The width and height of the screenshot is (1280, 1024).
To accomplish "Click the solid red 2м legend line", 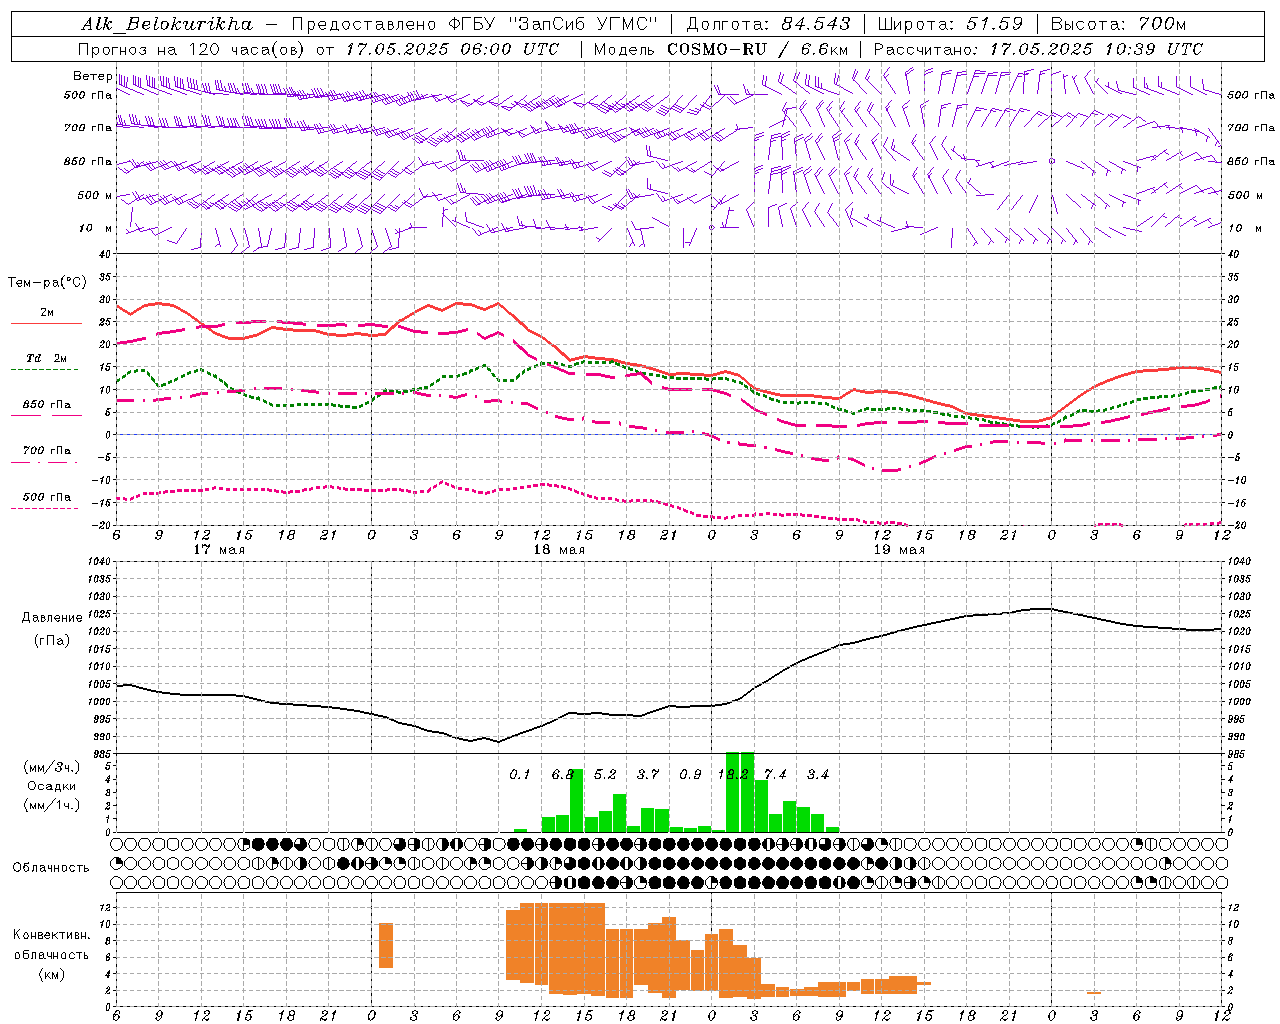I will [x=47, y=324].
